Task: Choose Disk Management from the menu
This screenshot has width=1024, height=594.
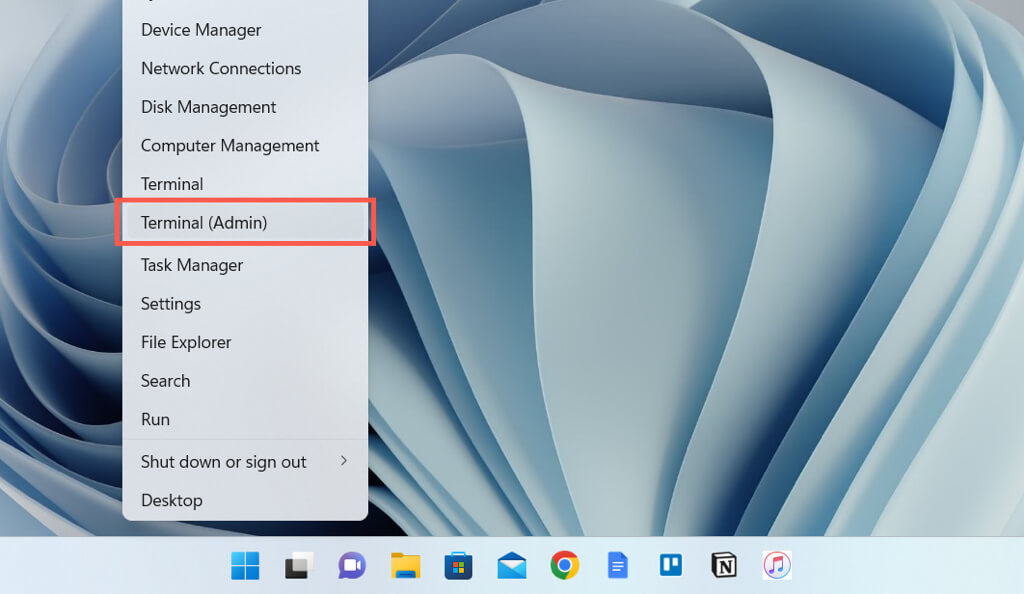Action: point(245,107)
